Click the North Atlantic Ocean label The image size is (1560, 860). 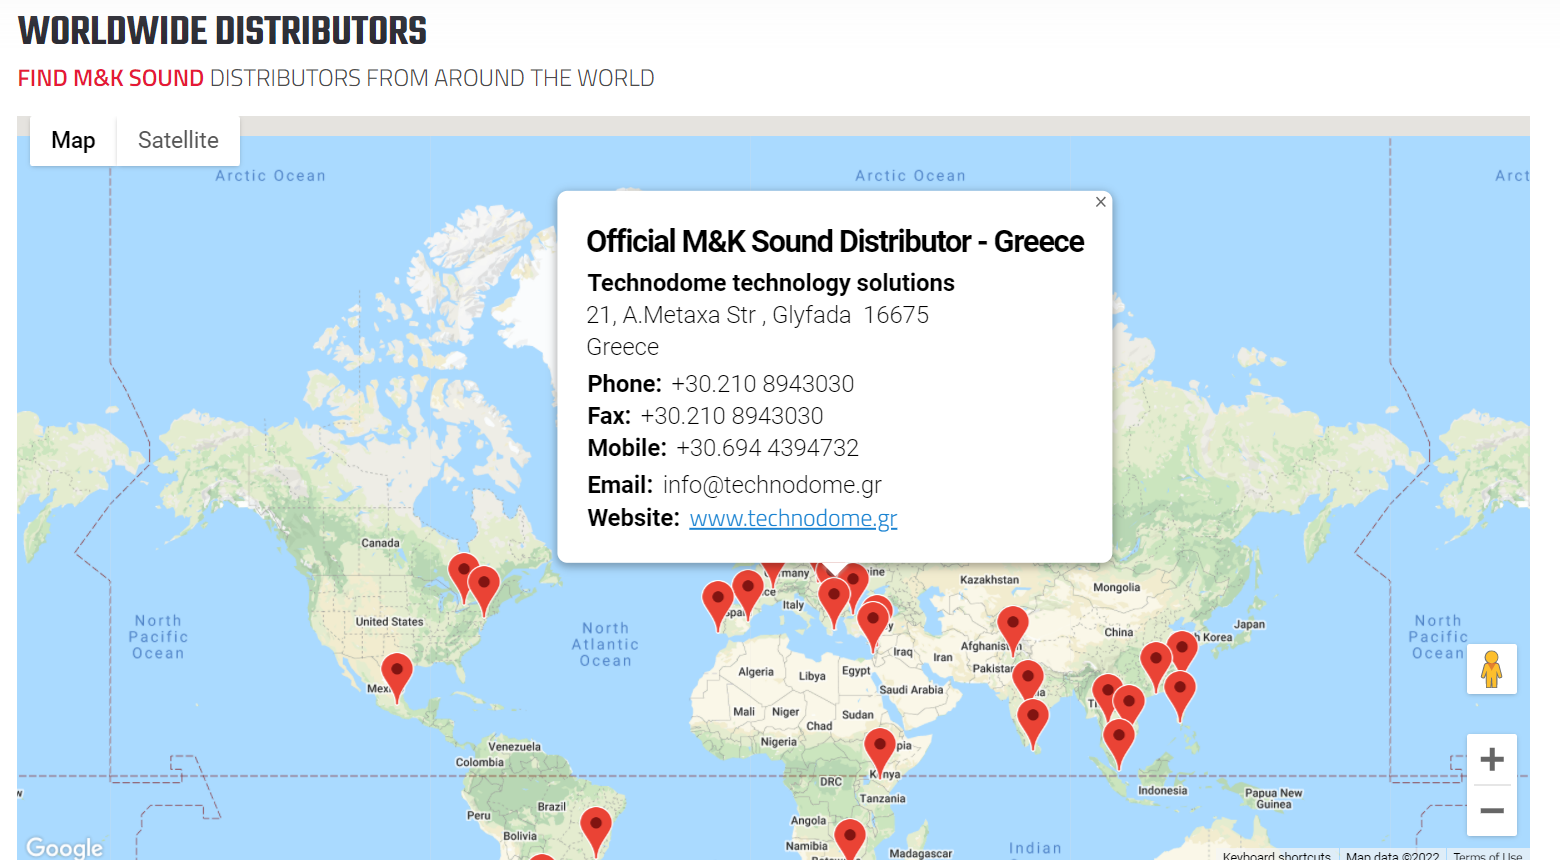(605, 644)
